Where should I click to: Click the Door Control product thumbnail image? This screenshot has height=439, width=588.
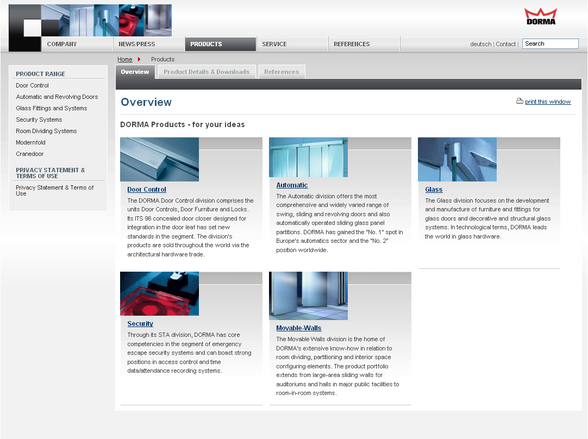coord(159,159)
